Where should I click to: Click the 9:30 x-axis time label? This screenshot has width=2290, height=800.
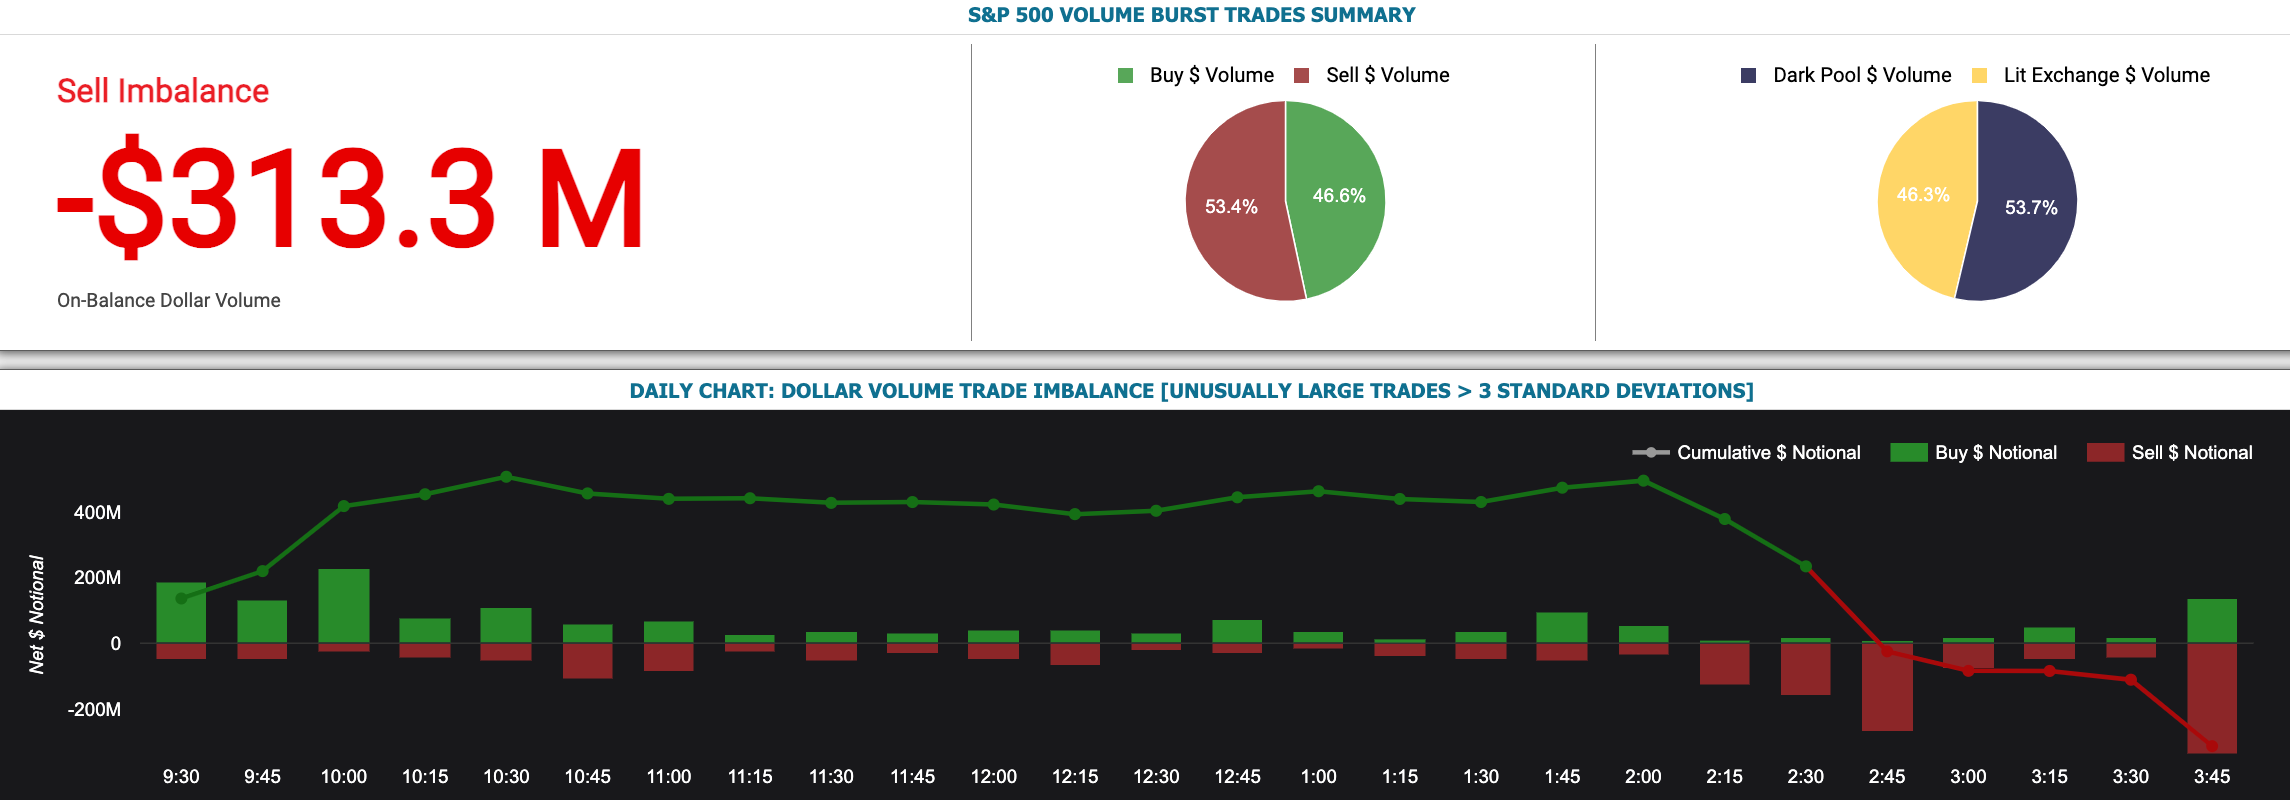pos(181,777)
